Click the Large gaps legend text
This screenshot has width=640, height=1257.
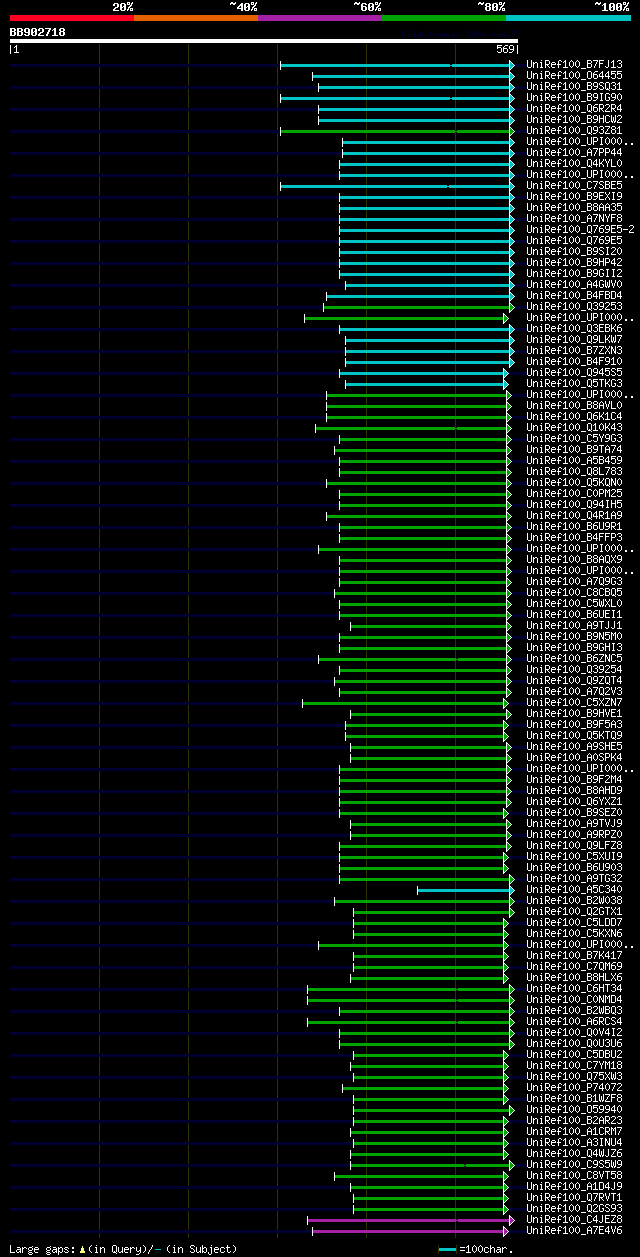[x=123, y=1249]
